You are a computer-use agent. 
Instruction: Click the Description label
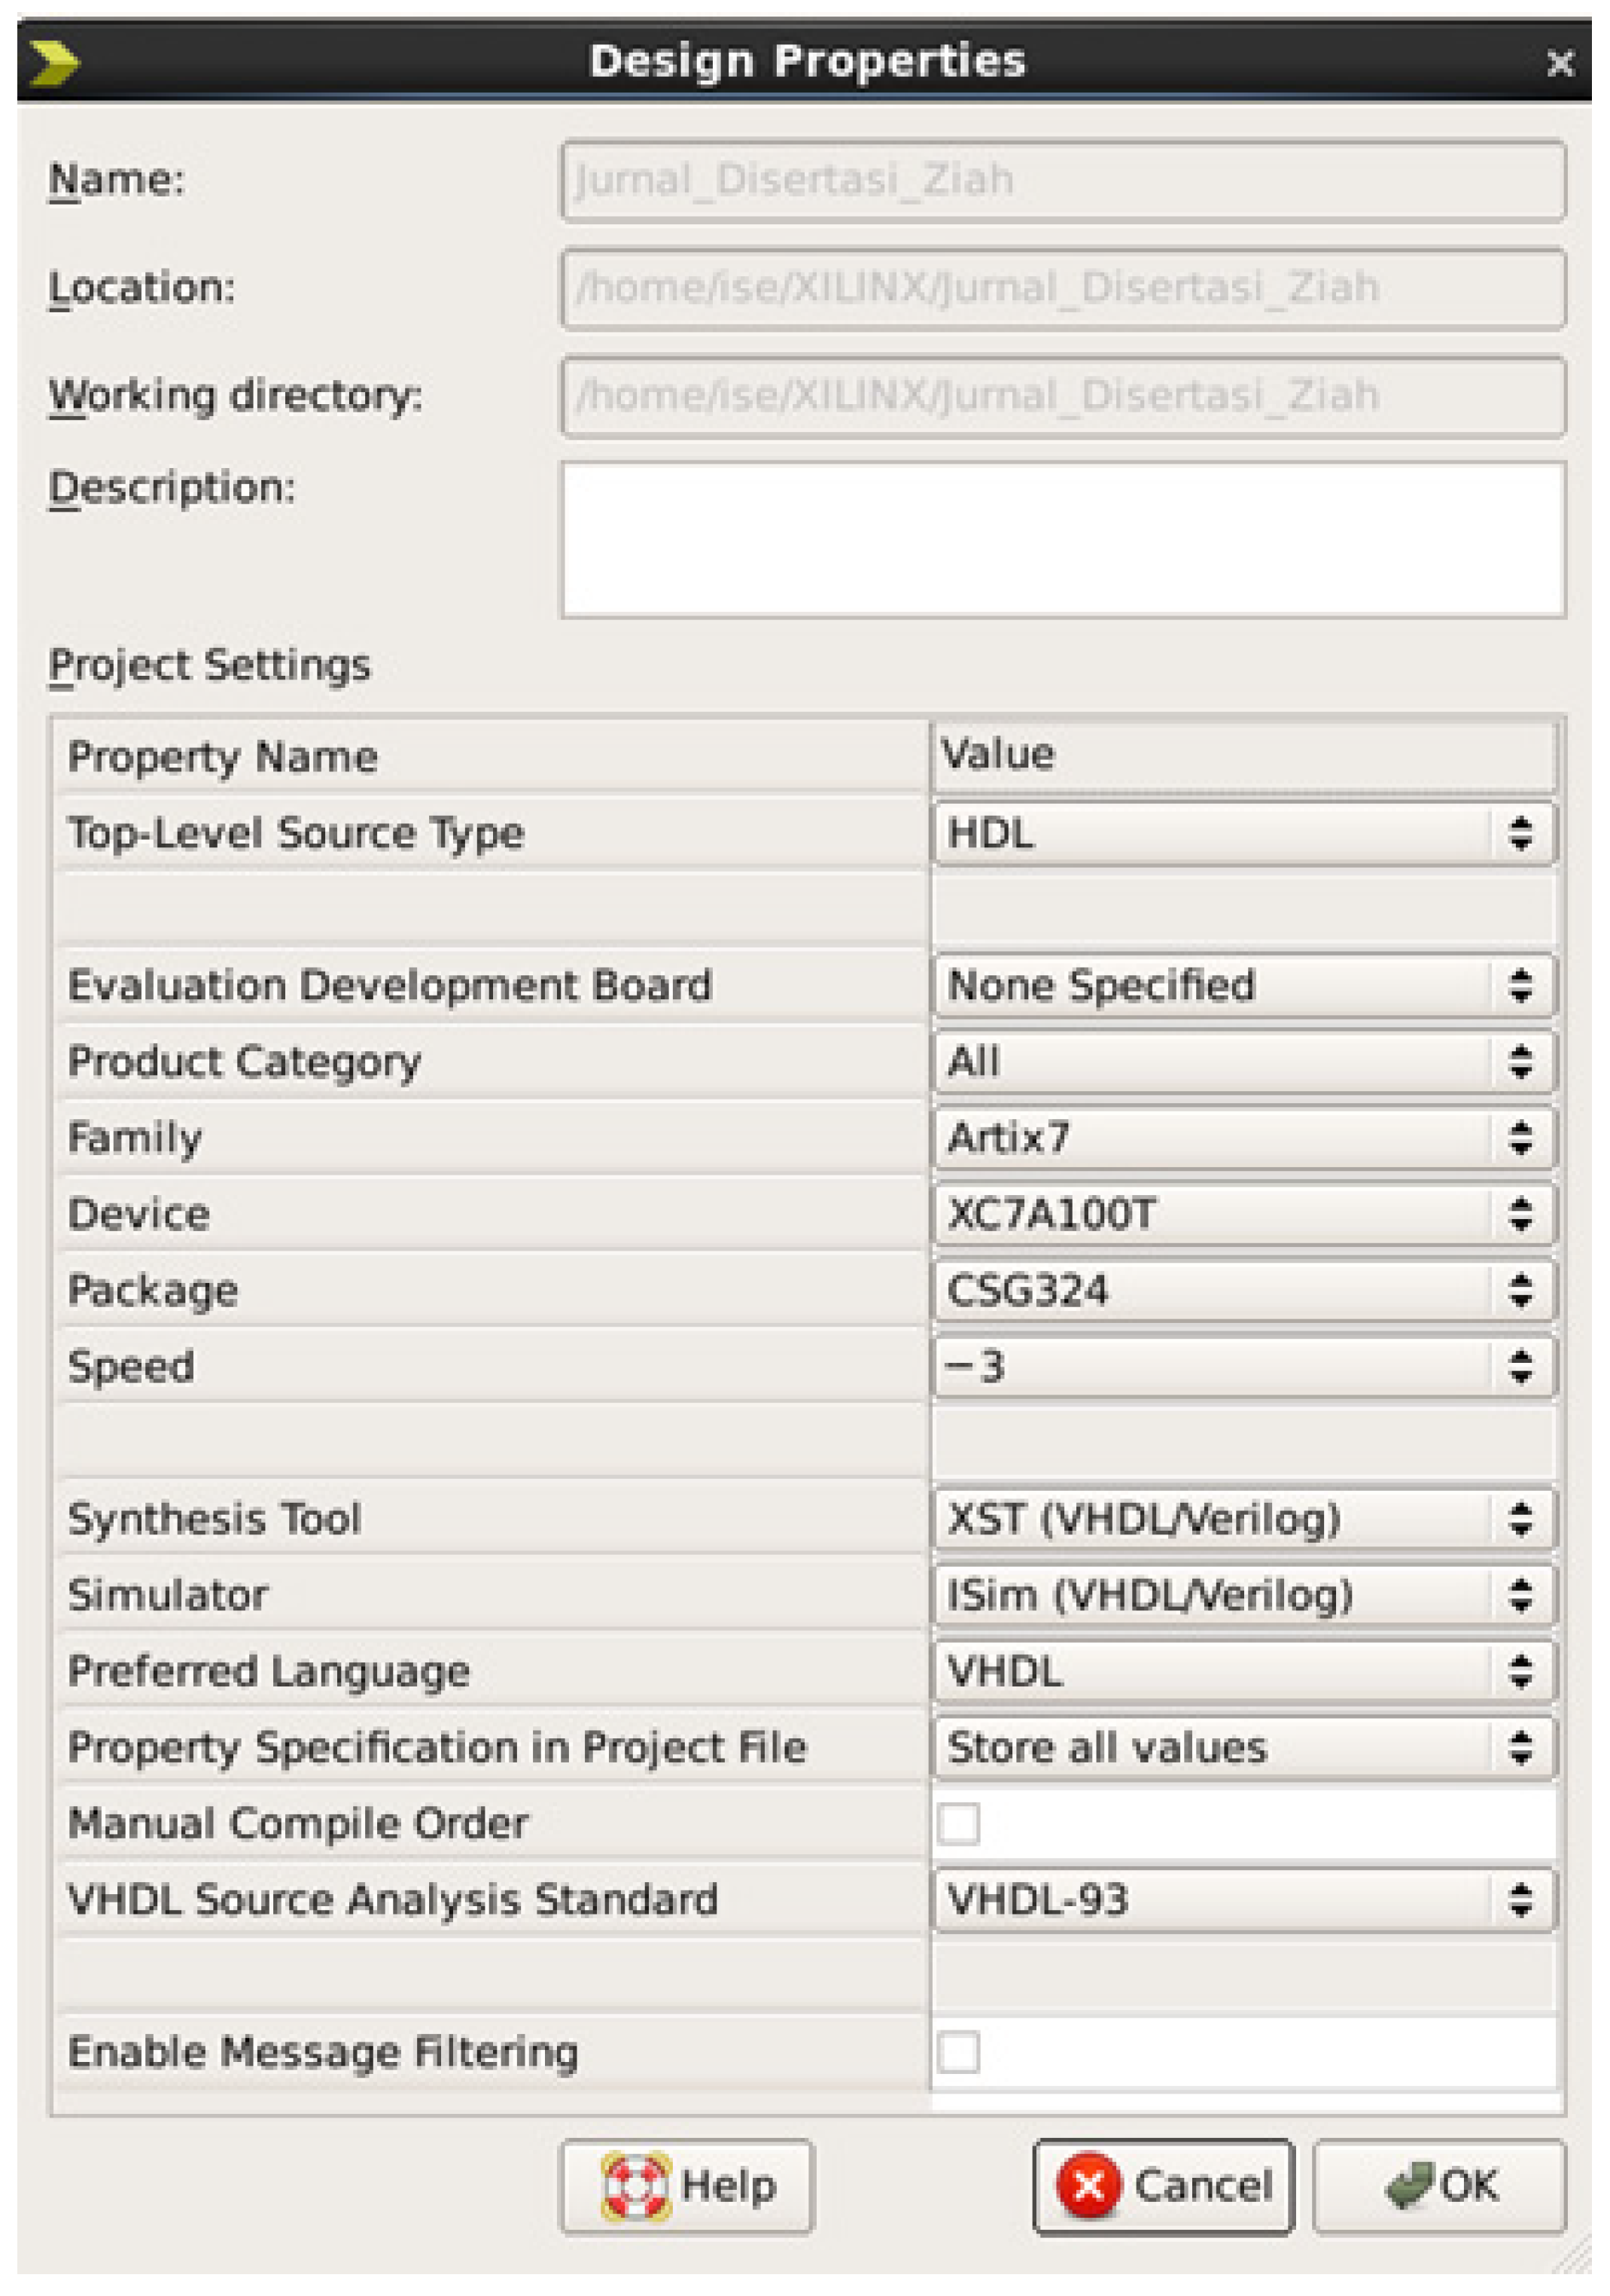(x=173, y=488)
